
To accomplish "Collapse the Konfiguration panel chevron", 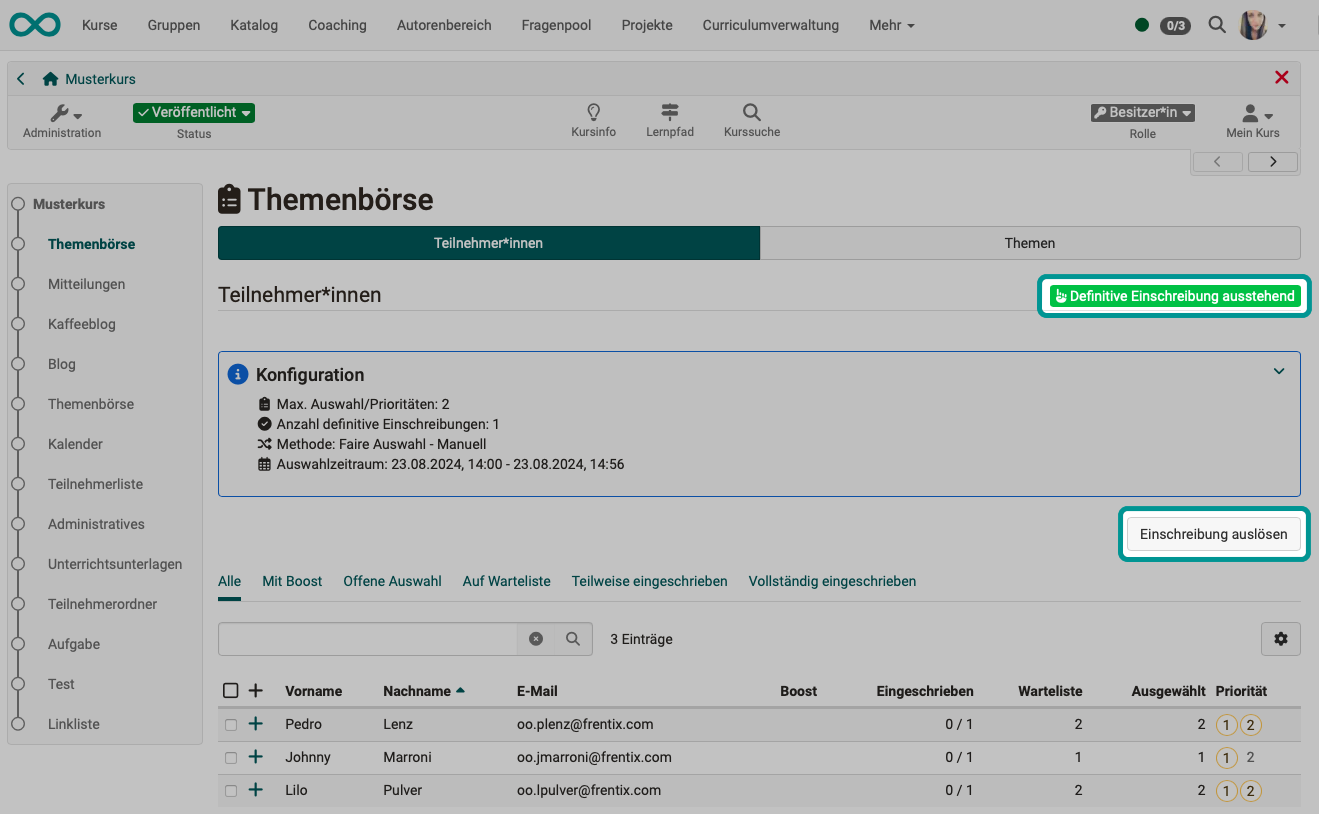I will click(1279, 370).
